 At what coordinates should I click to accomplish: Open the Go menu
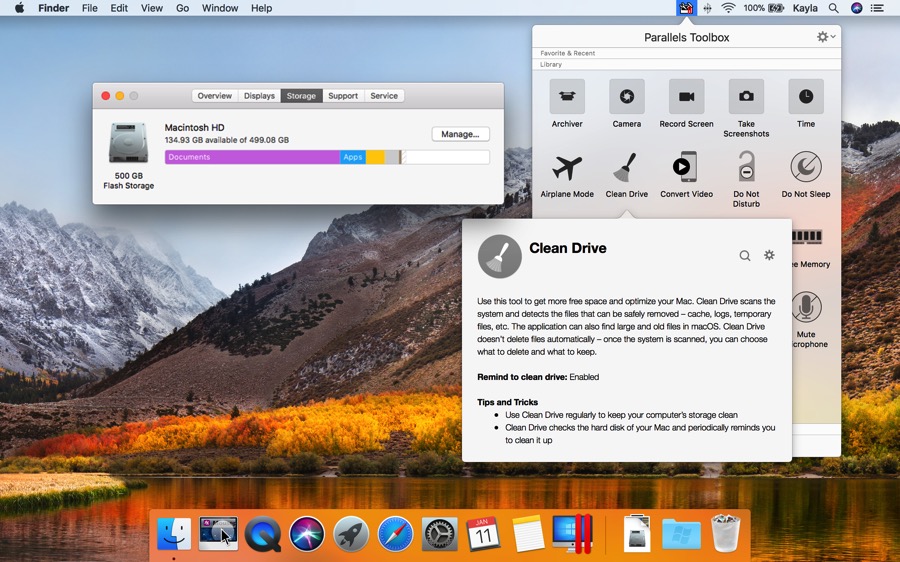point(183,8)
